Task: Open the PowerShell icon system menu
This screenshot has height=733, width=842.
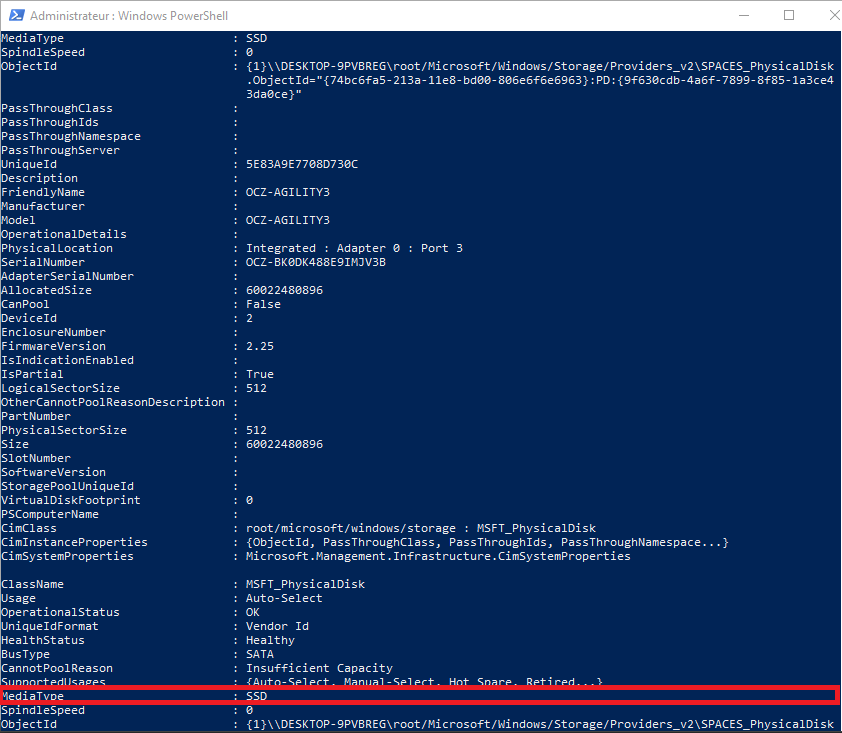Action: pyautogui.click(x=16, y=15)
